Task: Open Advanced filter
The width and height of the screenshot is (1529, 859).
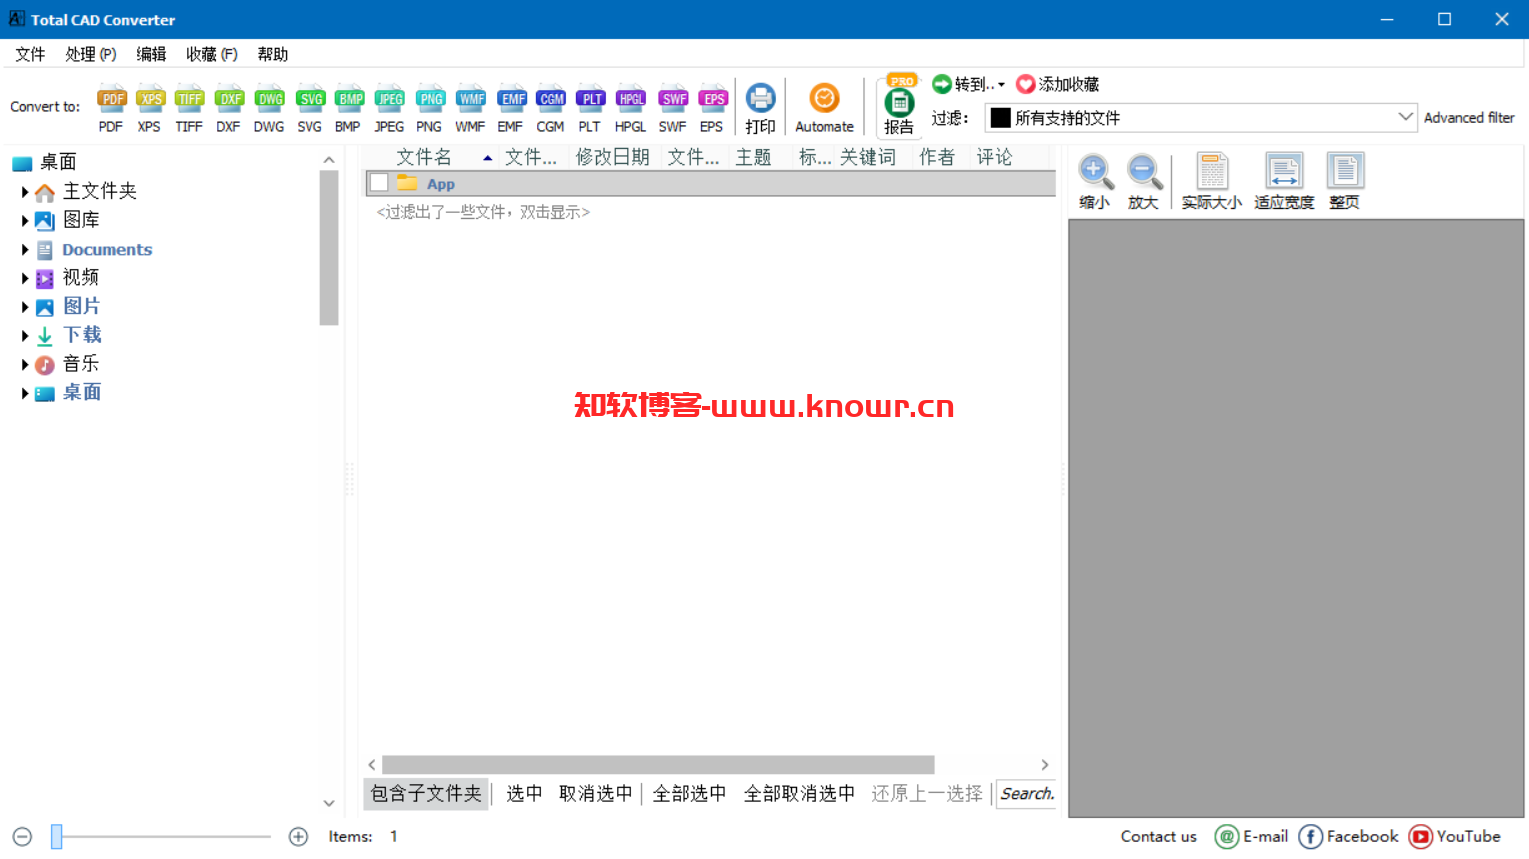Action: coord(1469,117)
